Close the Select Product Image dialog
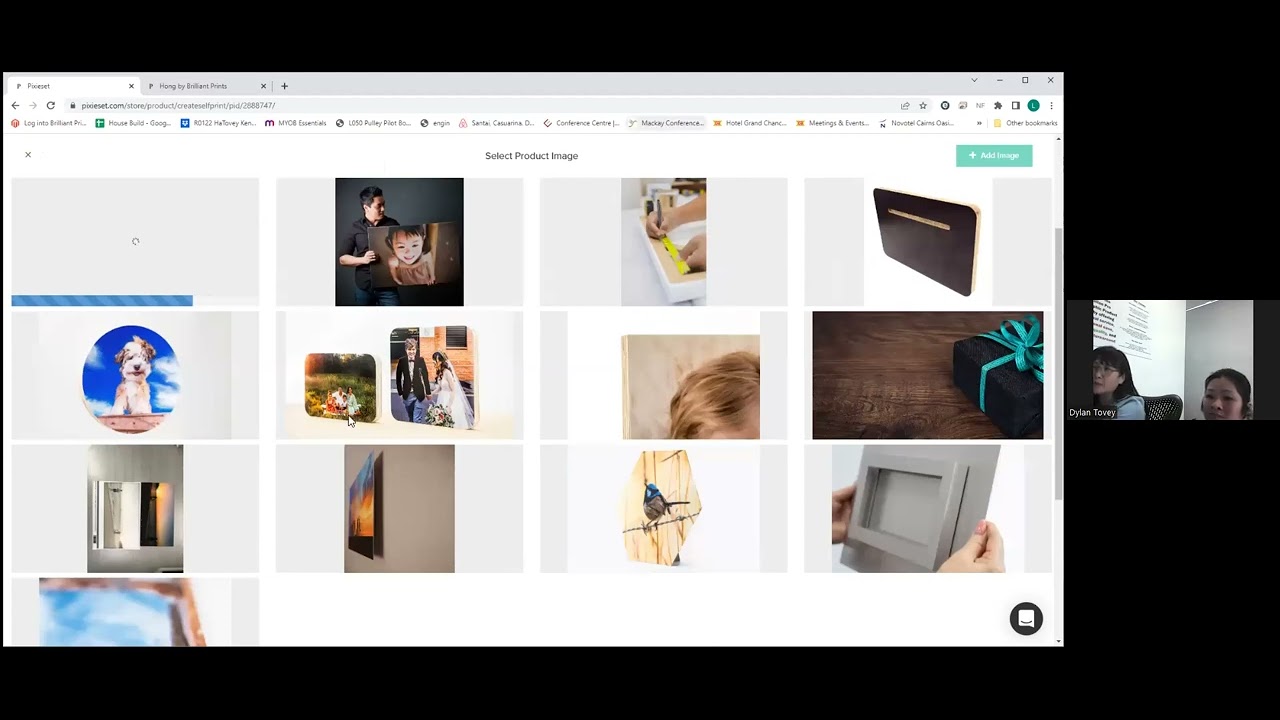The width and height of the screenshot is (1280, 720). 28,155
